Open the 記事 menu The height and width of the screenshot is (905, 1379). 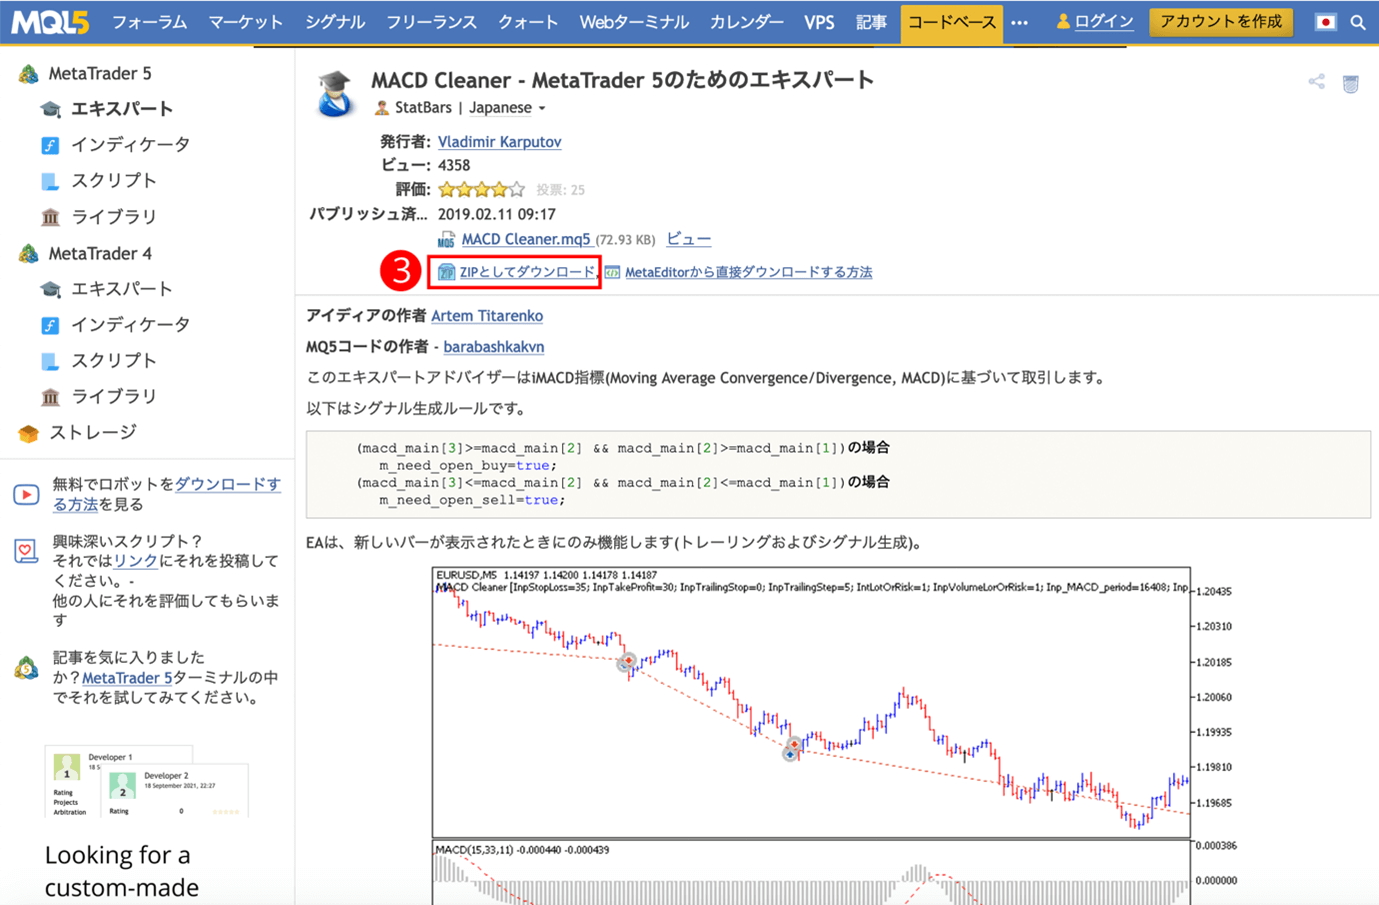(x=871, y=22)
